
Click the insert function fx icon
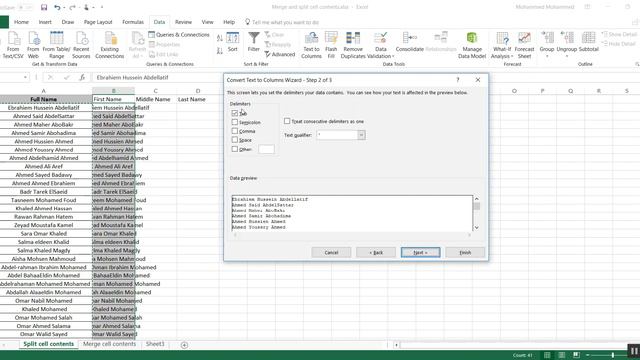[82, 77]
